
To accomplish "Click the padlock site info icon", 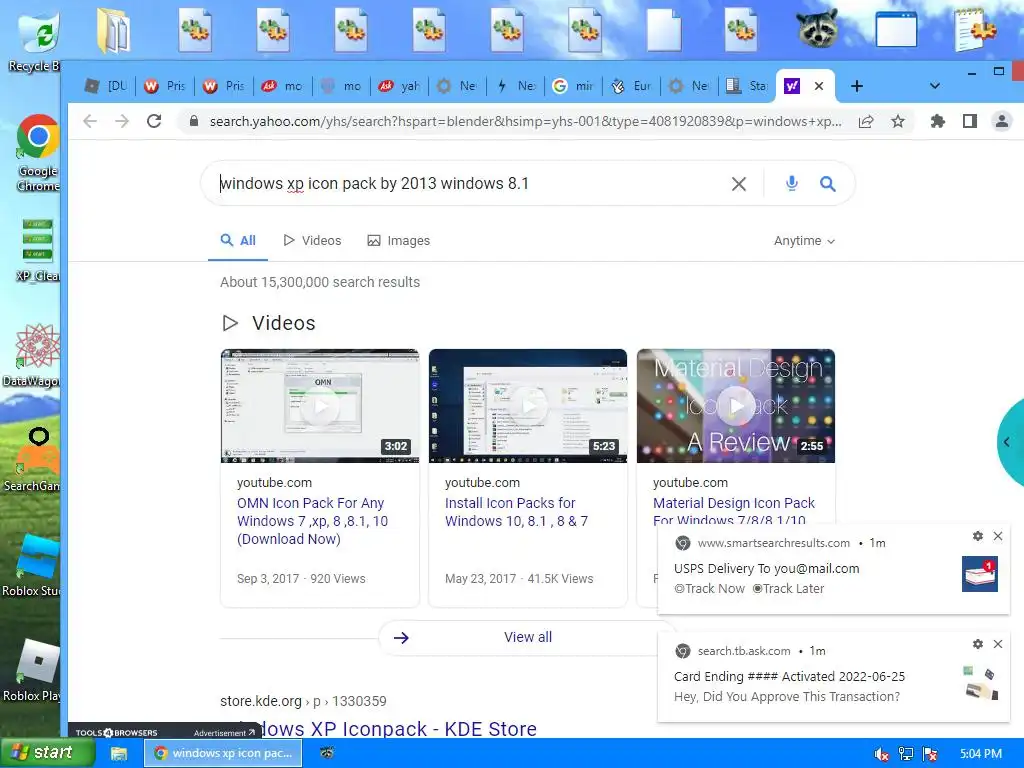I will (193, 121).
